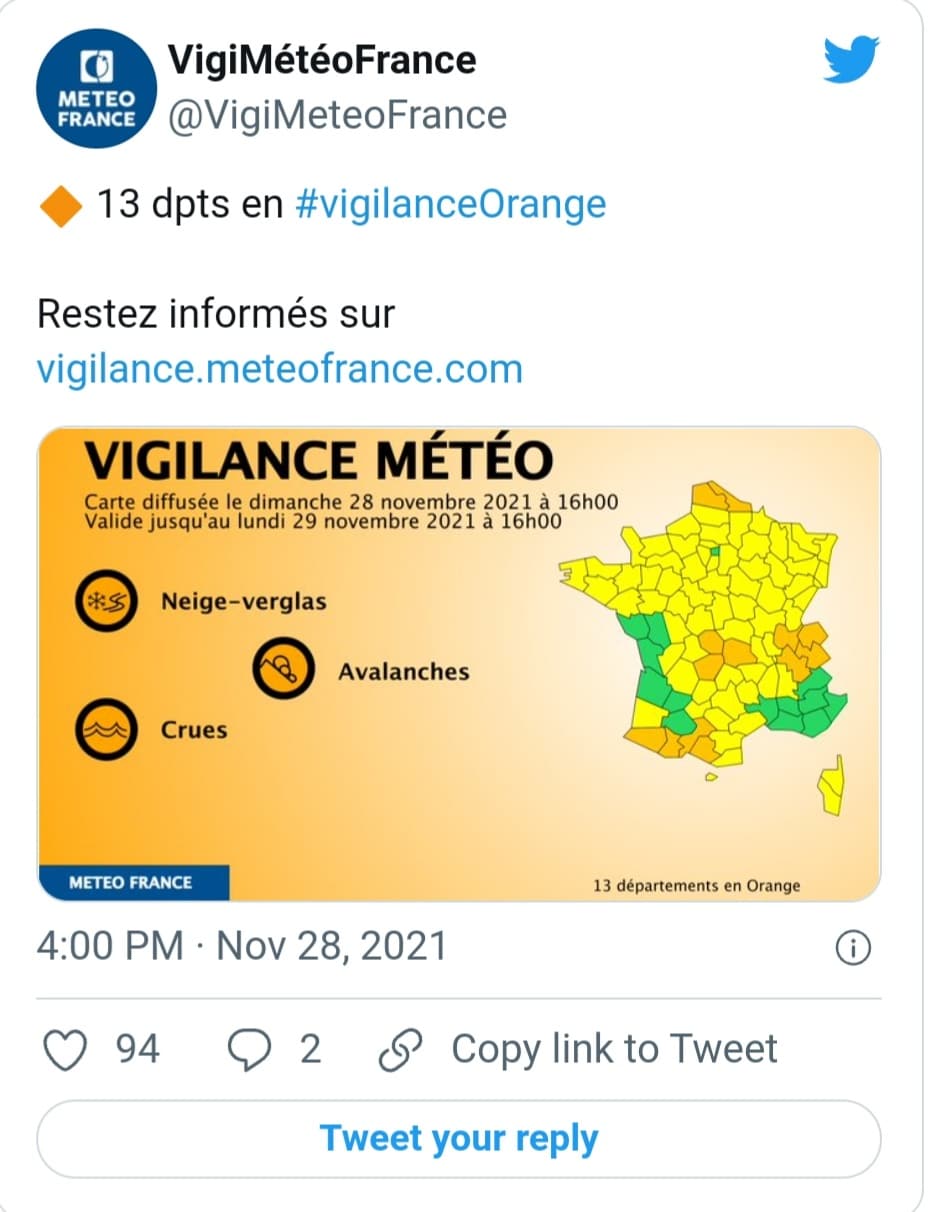Like the tweet with the heart icon
Screen dimensions: 929x1212
click(x=66, y=1050)
